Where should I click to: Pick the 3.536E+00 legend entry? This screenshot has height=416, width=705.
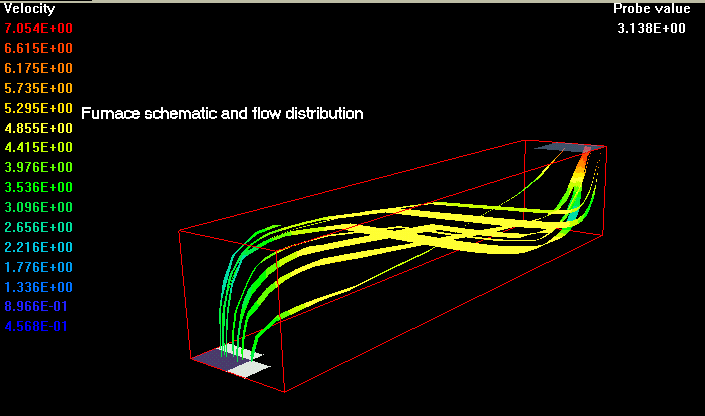coord(38,188)
